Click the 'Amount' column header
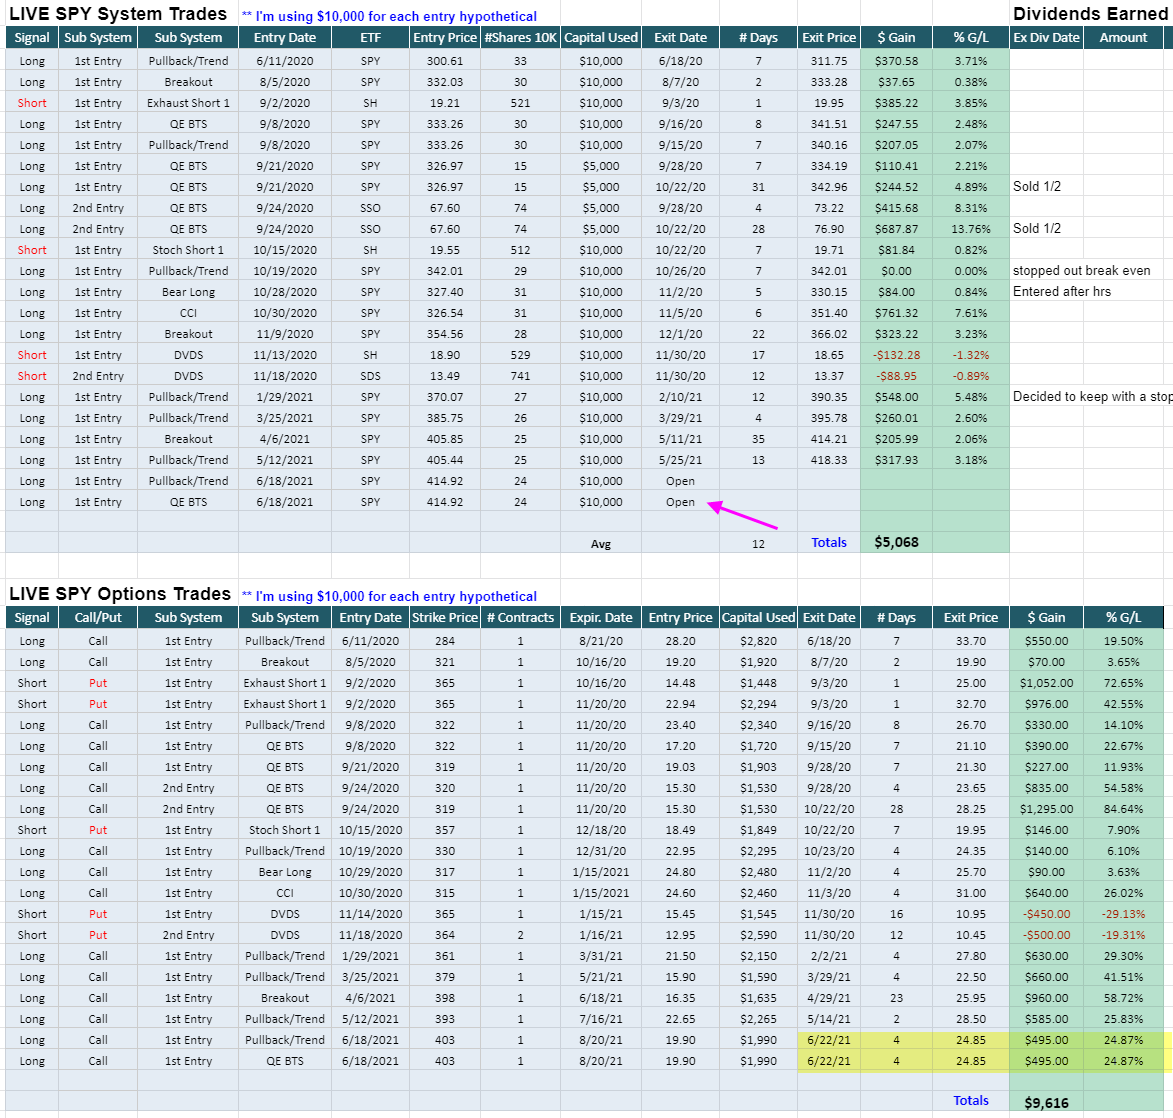Screen dimensions: 1173x1118 [x=1123, y=37]
